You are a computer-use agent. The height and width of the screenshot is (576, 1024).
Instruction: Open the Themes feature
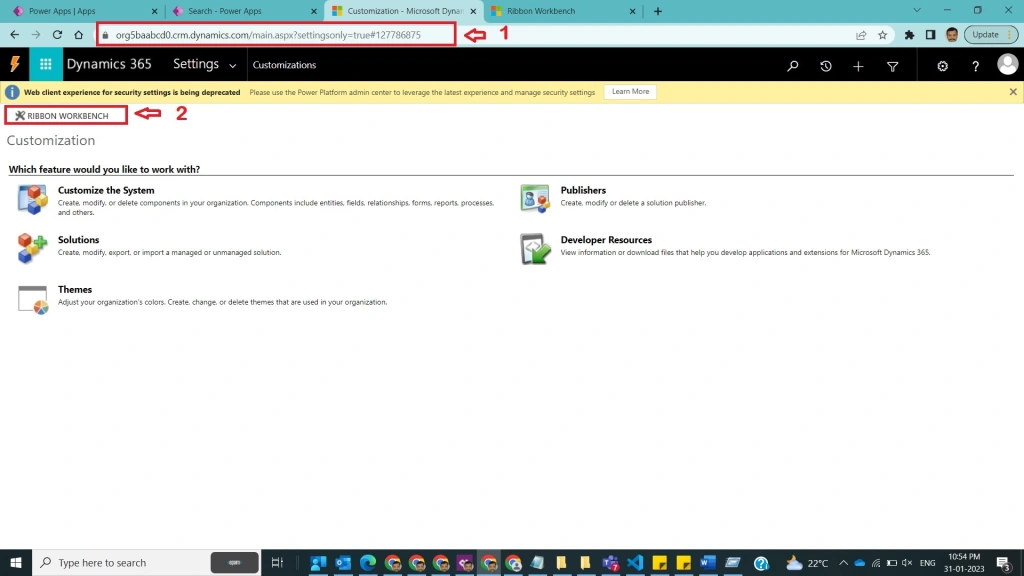pos(74,289)
